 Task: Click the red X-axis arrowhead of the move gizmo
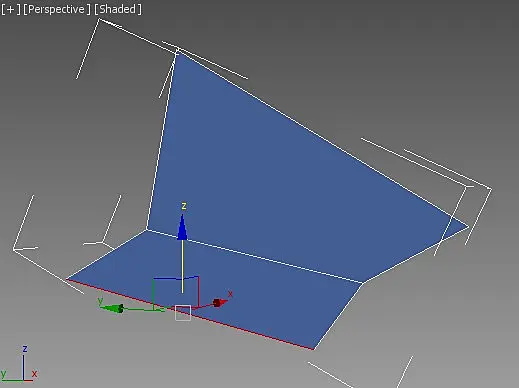(x=219, y=302)
